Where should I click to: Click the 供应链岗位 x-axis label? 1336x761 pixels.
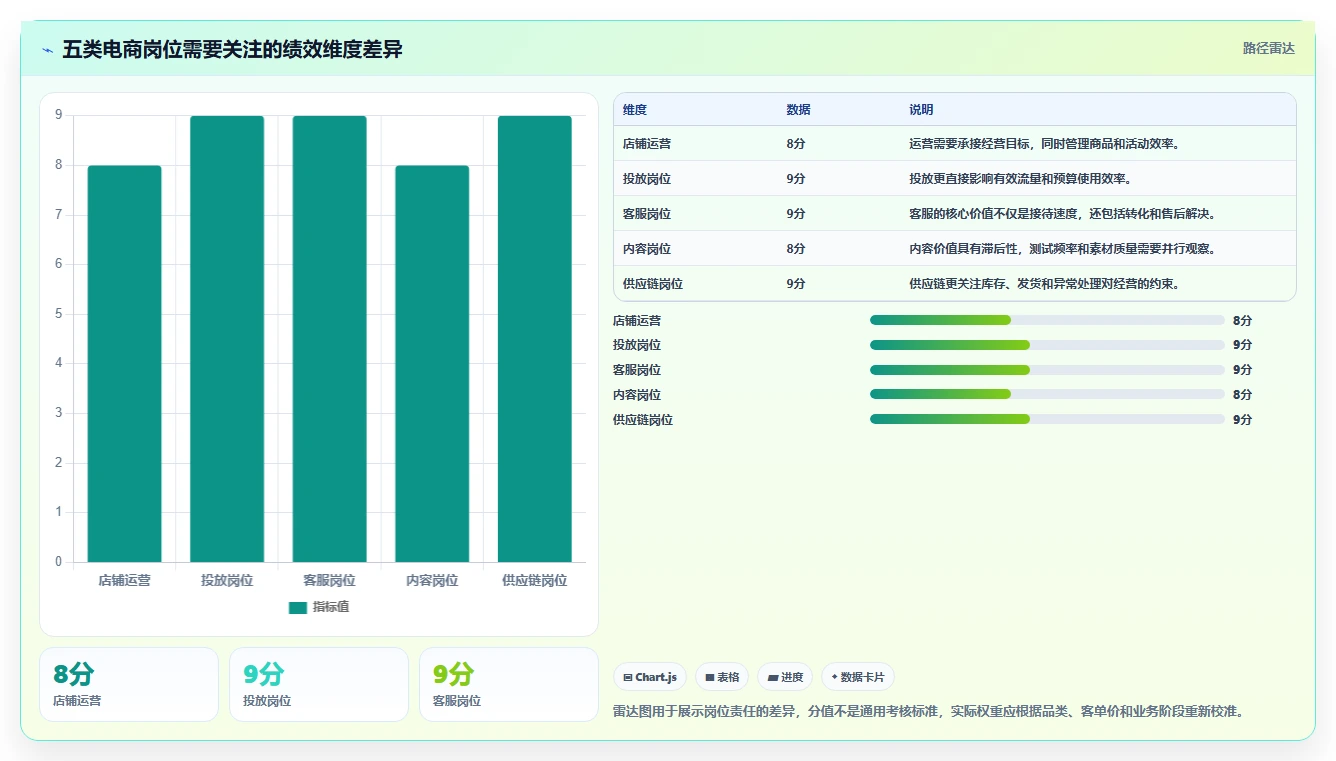534,580
